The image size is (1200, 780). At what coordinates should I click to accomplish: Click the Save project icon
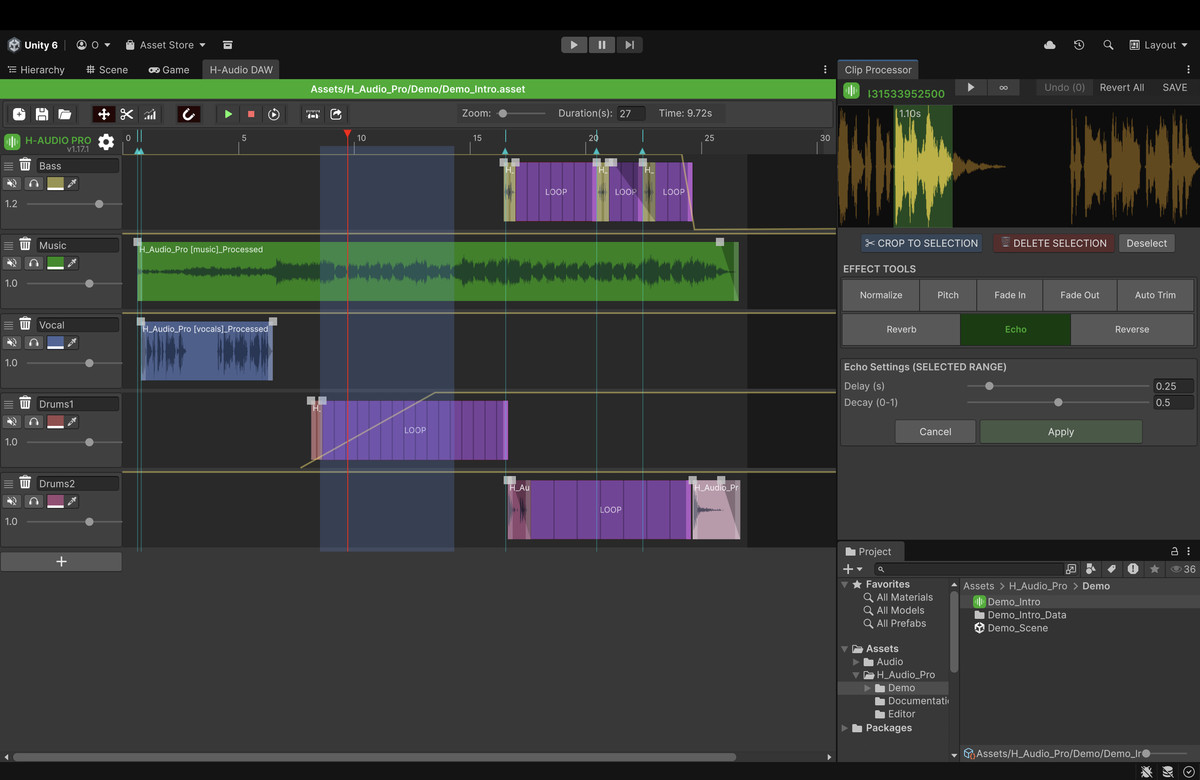pos(42,113)
